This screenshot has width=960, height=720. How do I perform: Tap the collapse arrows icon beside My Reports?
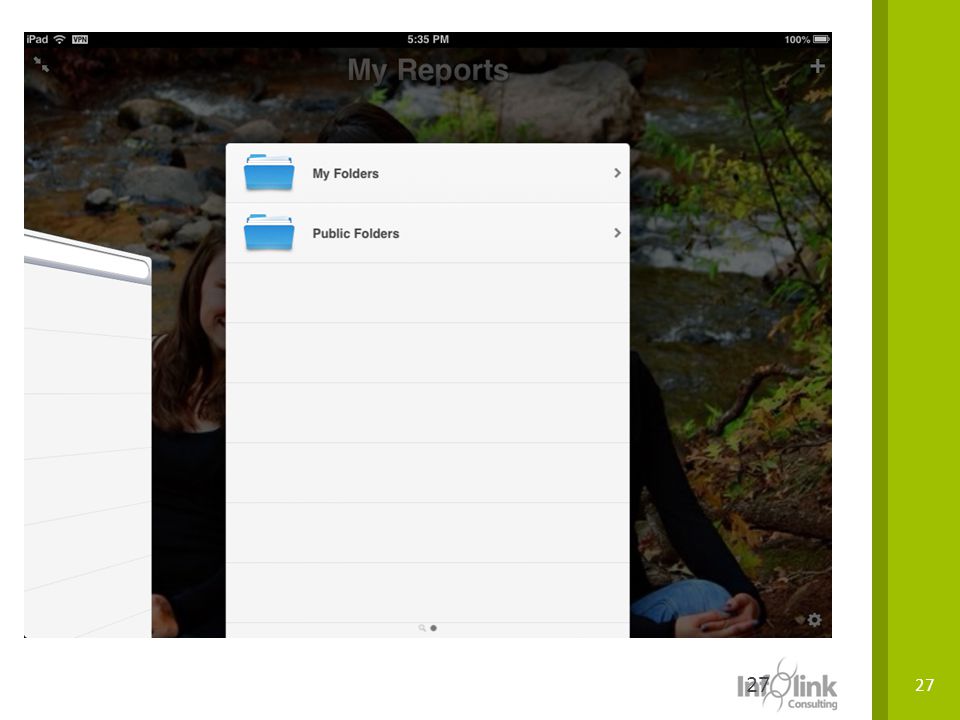point(41,64)
